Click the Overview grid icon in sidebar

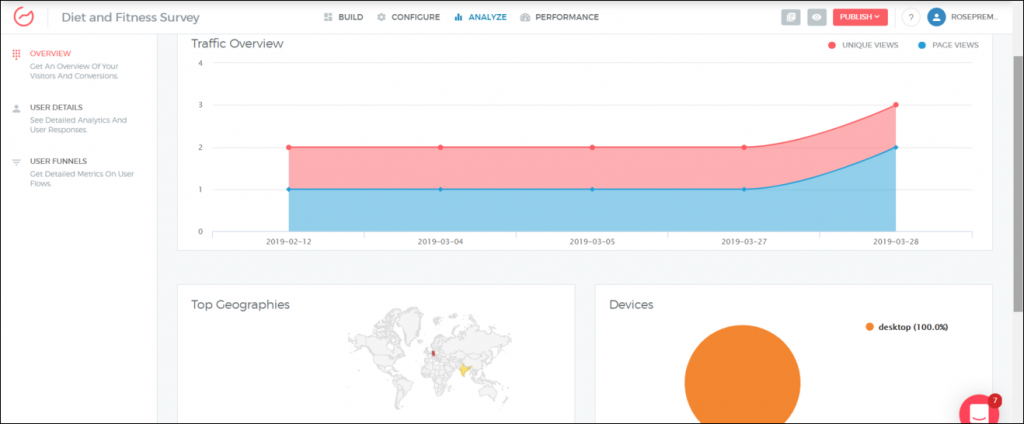16,53
